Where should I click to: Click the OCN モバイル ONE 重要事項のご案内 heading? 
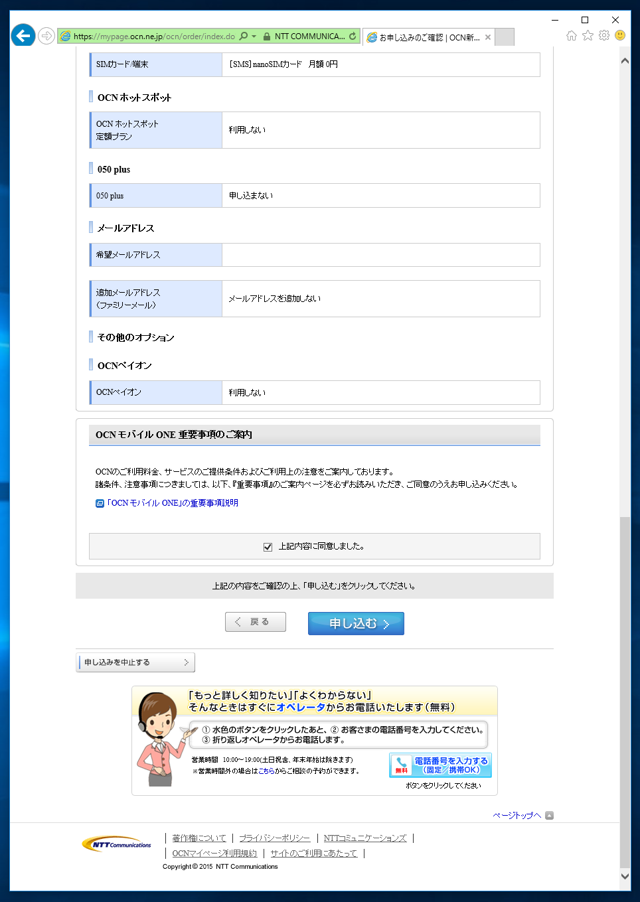[x=174, y=435]
